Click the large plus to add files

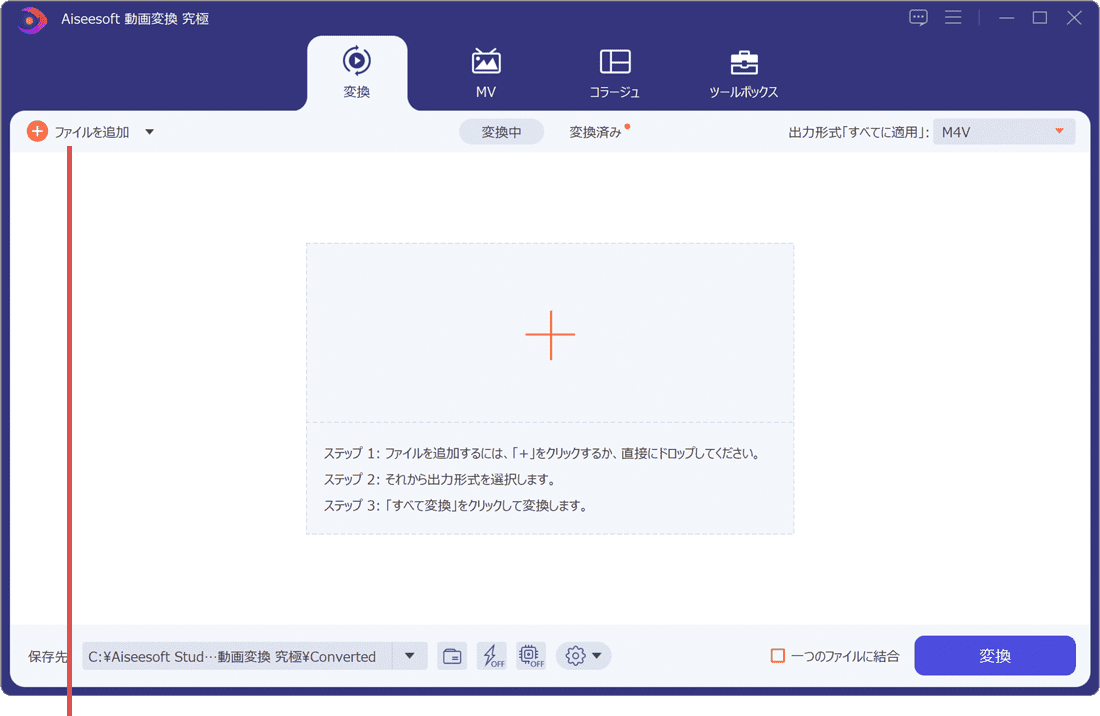click(550, 335)
